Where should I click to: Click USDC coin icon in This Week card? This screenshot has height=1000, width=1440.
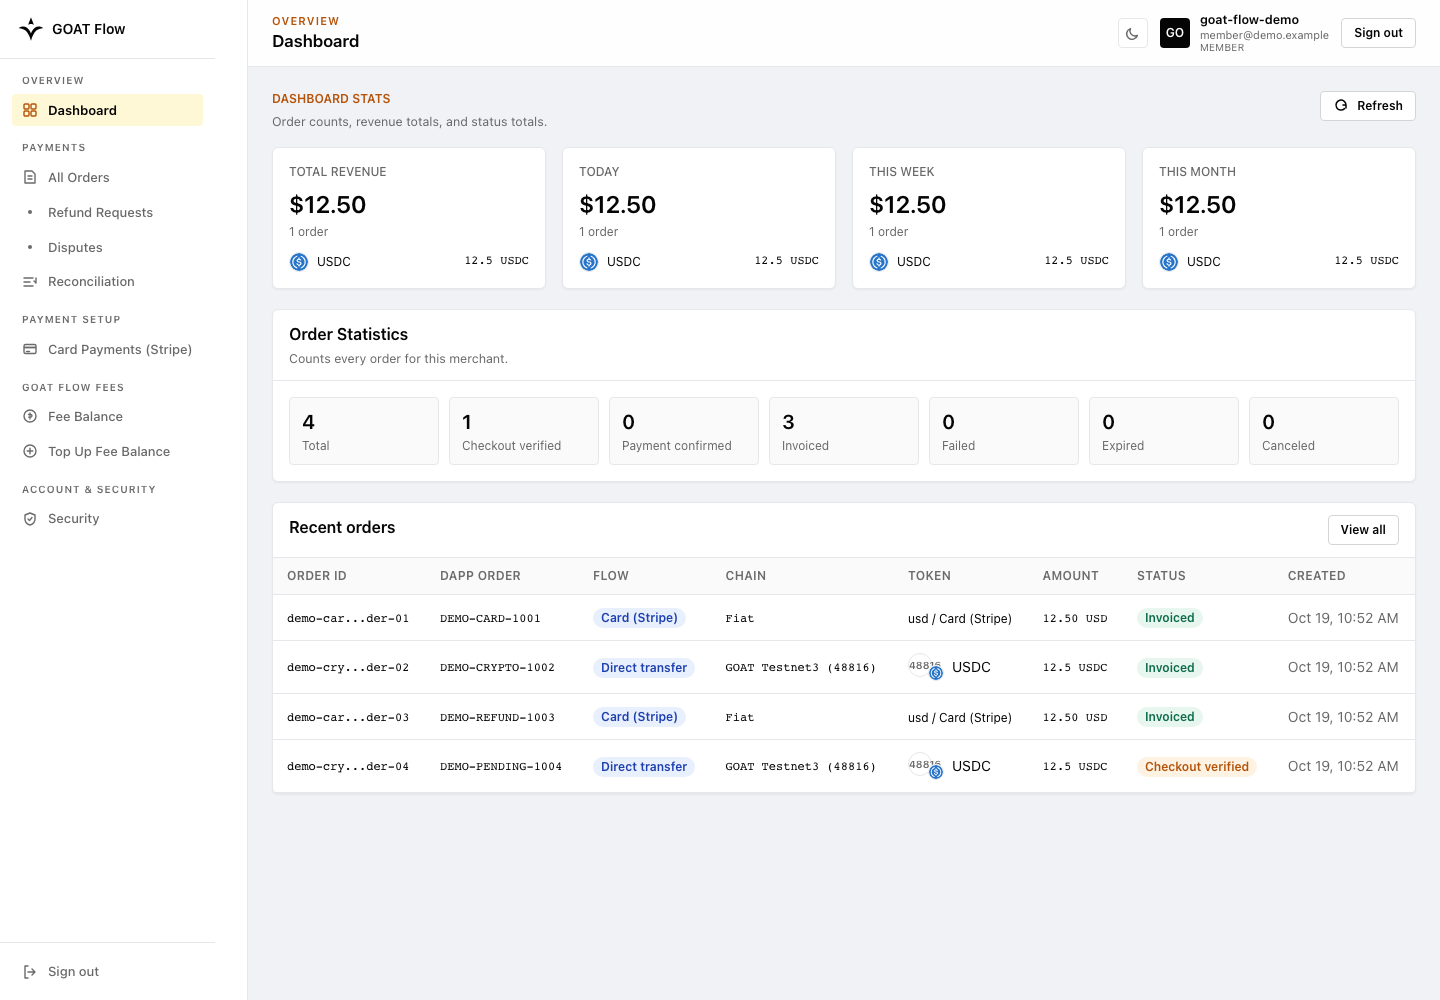(879, 262)
